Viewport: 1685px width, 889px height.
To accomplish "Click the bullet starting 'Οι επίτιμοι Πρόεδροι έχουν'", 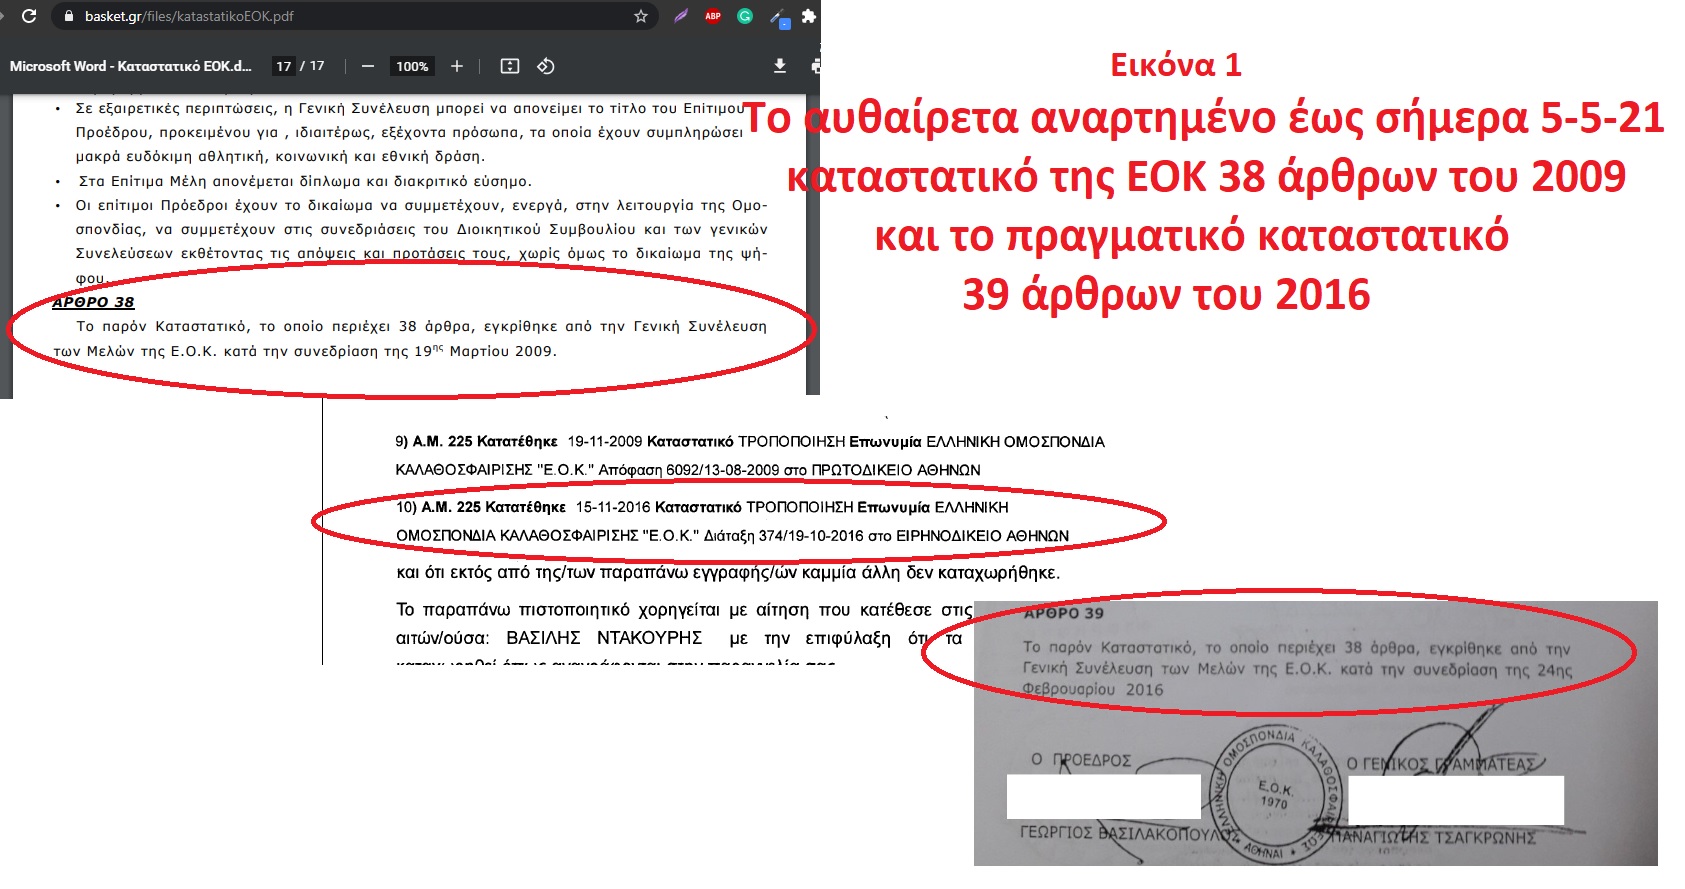I will coord(421,241).
